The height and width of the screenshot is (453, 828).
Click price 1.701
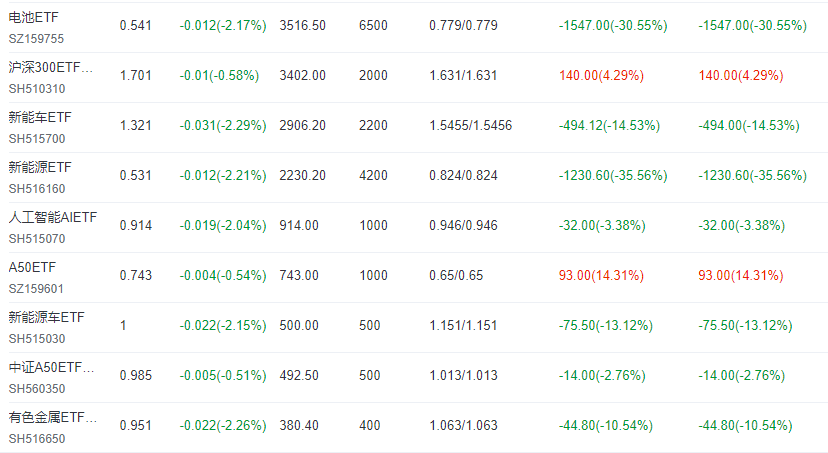(x=136, y=76)
